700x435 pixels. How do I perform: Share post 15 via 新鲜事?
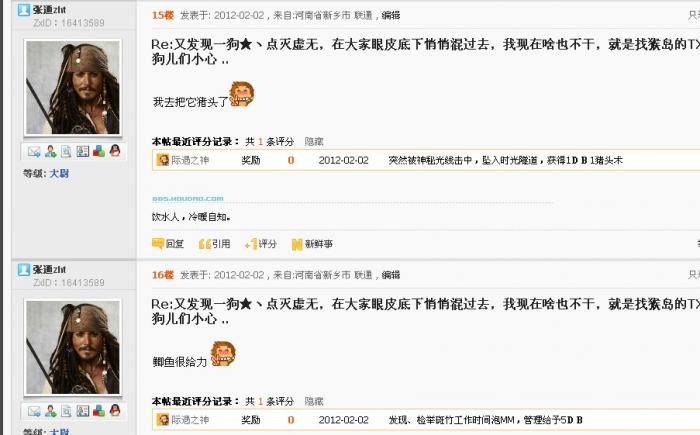click(312, 244)
